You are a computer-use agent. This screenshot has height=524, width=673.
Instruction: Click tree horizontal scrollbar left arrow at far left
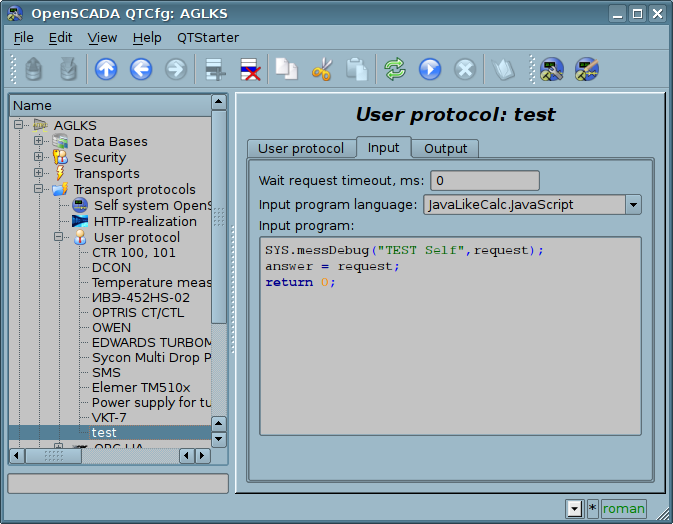pos(17,455)
